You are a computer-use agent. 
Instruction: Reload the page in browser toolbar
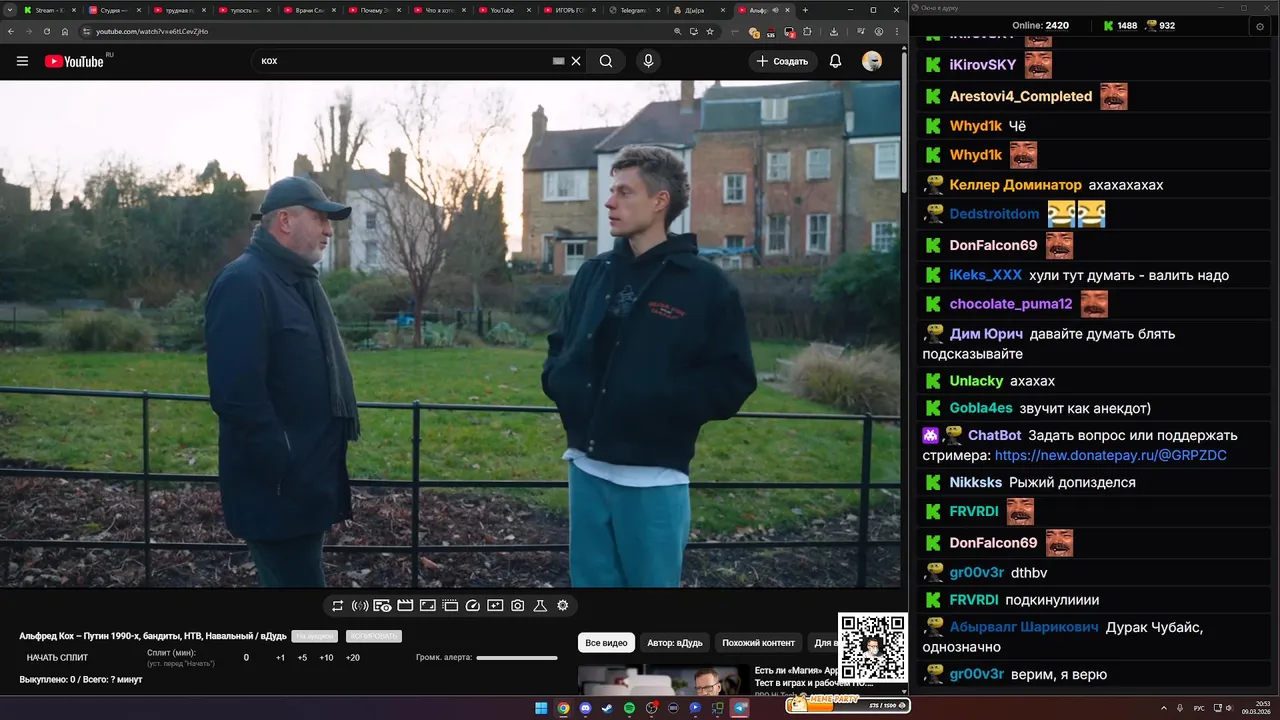[x=46, y=31]
